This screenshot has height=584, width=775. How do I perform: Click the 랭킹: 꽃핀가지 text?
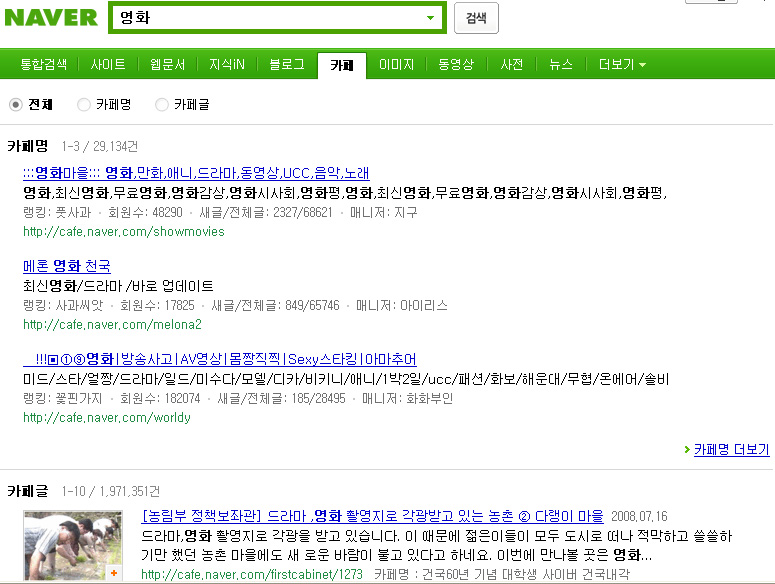coord(63,398)
